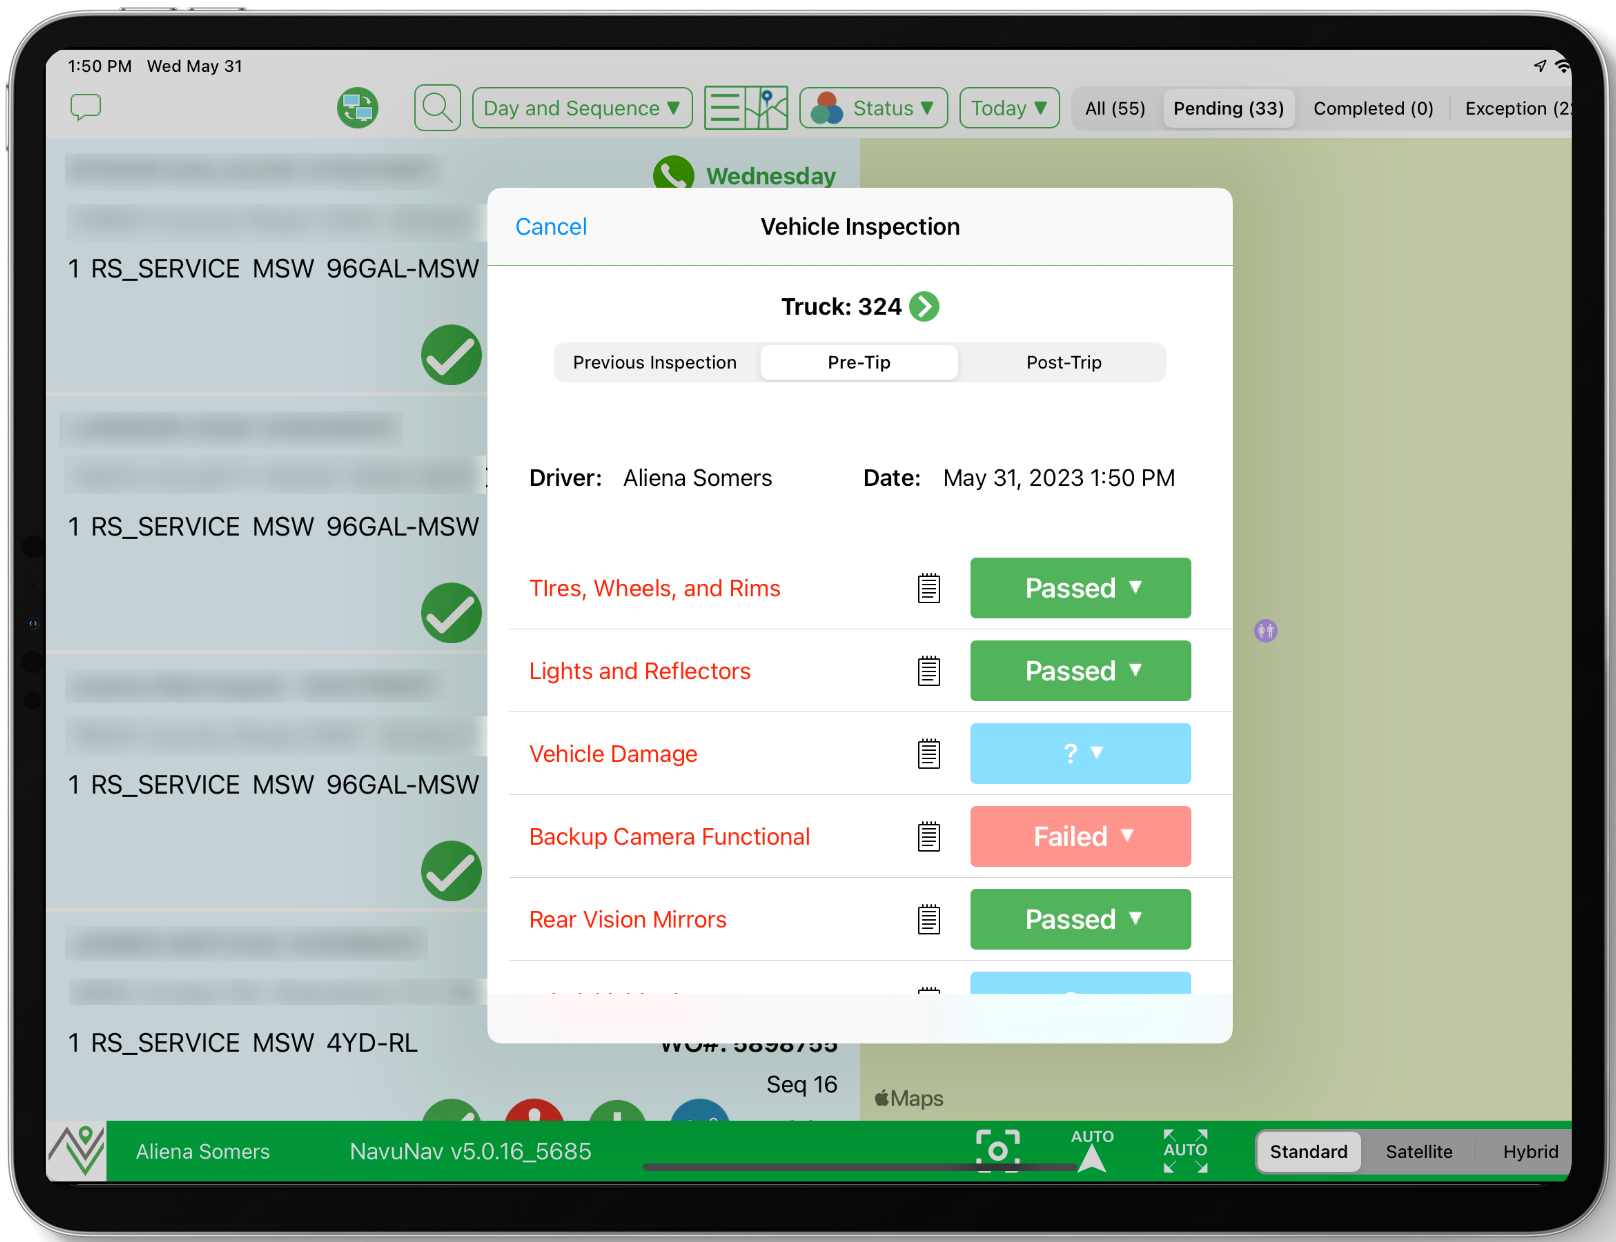Tap the purple restroom map marker
This screenshot has height=1242, width=1616.
(x=1266, y=631)
